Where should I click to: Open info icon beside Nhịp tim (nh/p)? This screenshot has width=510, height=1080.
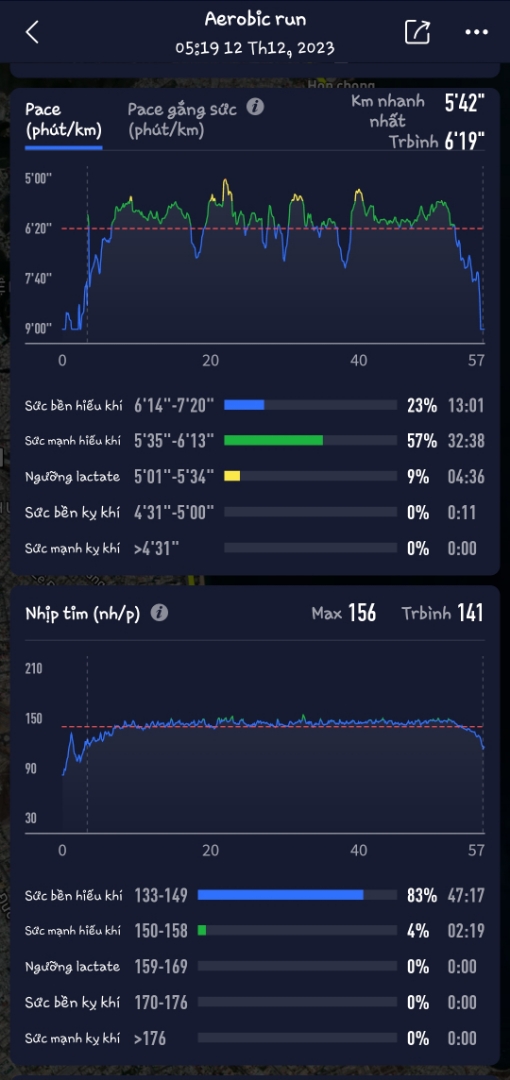point(159,613)
